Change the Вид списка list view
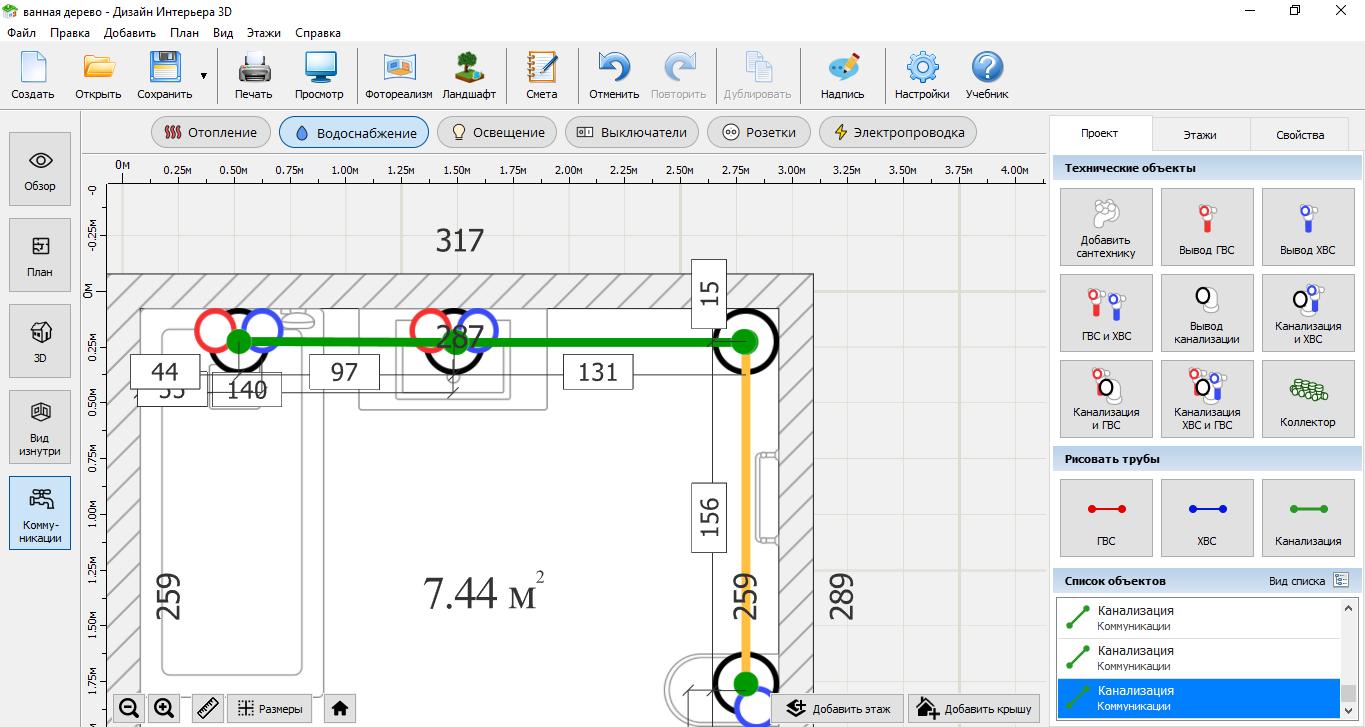Viewport: 1365px width, 727px height. point(1340,581)
